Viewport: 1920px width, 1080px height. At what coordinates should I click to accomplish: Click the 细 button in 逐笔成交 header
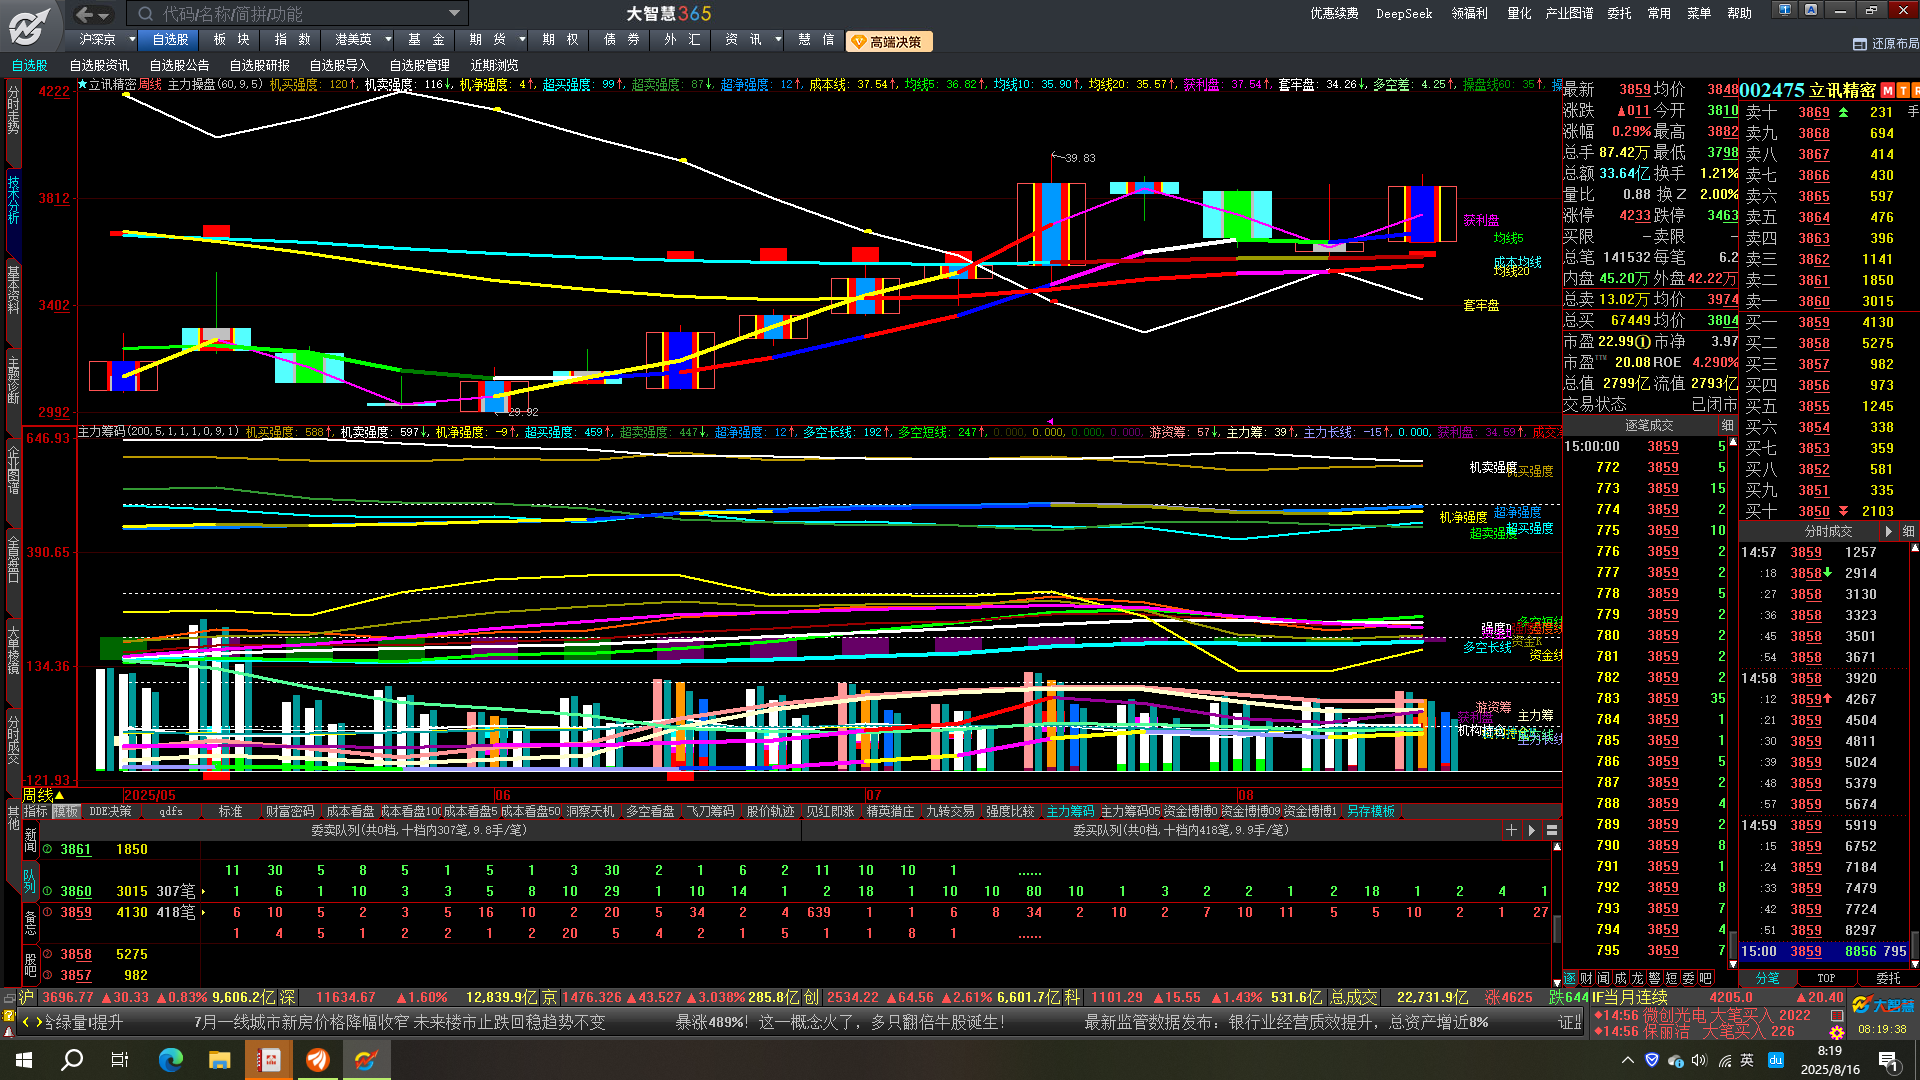point(1727,426)
